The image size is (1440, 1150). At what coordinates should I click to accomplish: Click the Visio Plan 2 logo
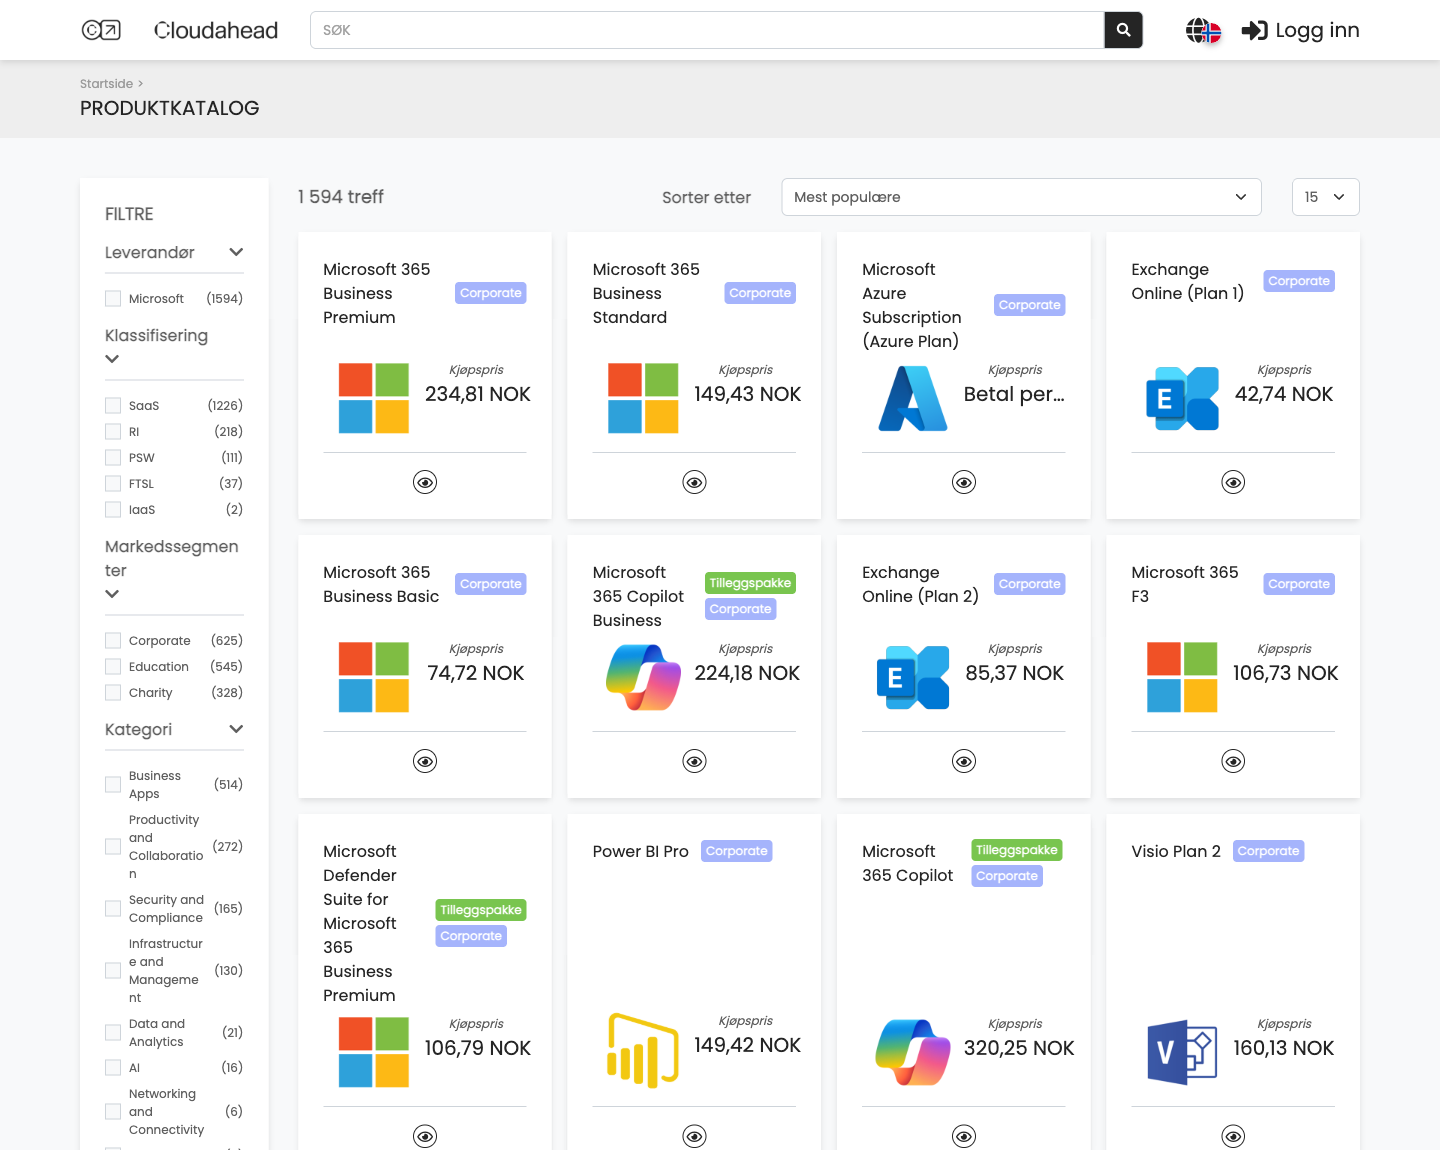pyautogui.click(x=1182, y=1052)
